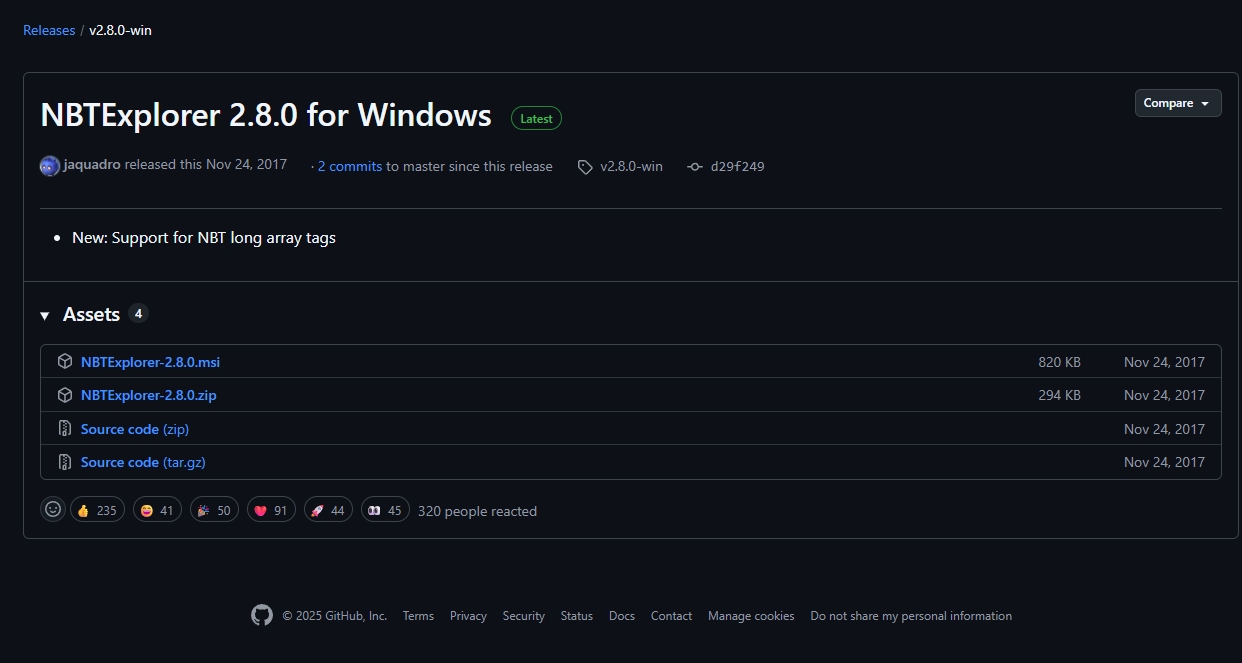
Task: Download Source code (zip)
Action: [135, 429]
